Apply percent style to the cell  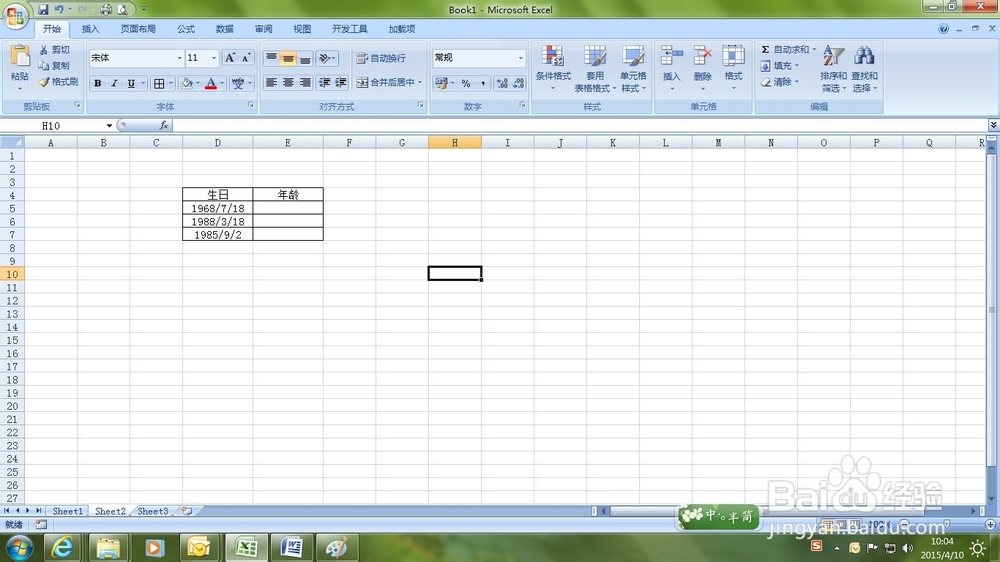(x=466, y=83)
